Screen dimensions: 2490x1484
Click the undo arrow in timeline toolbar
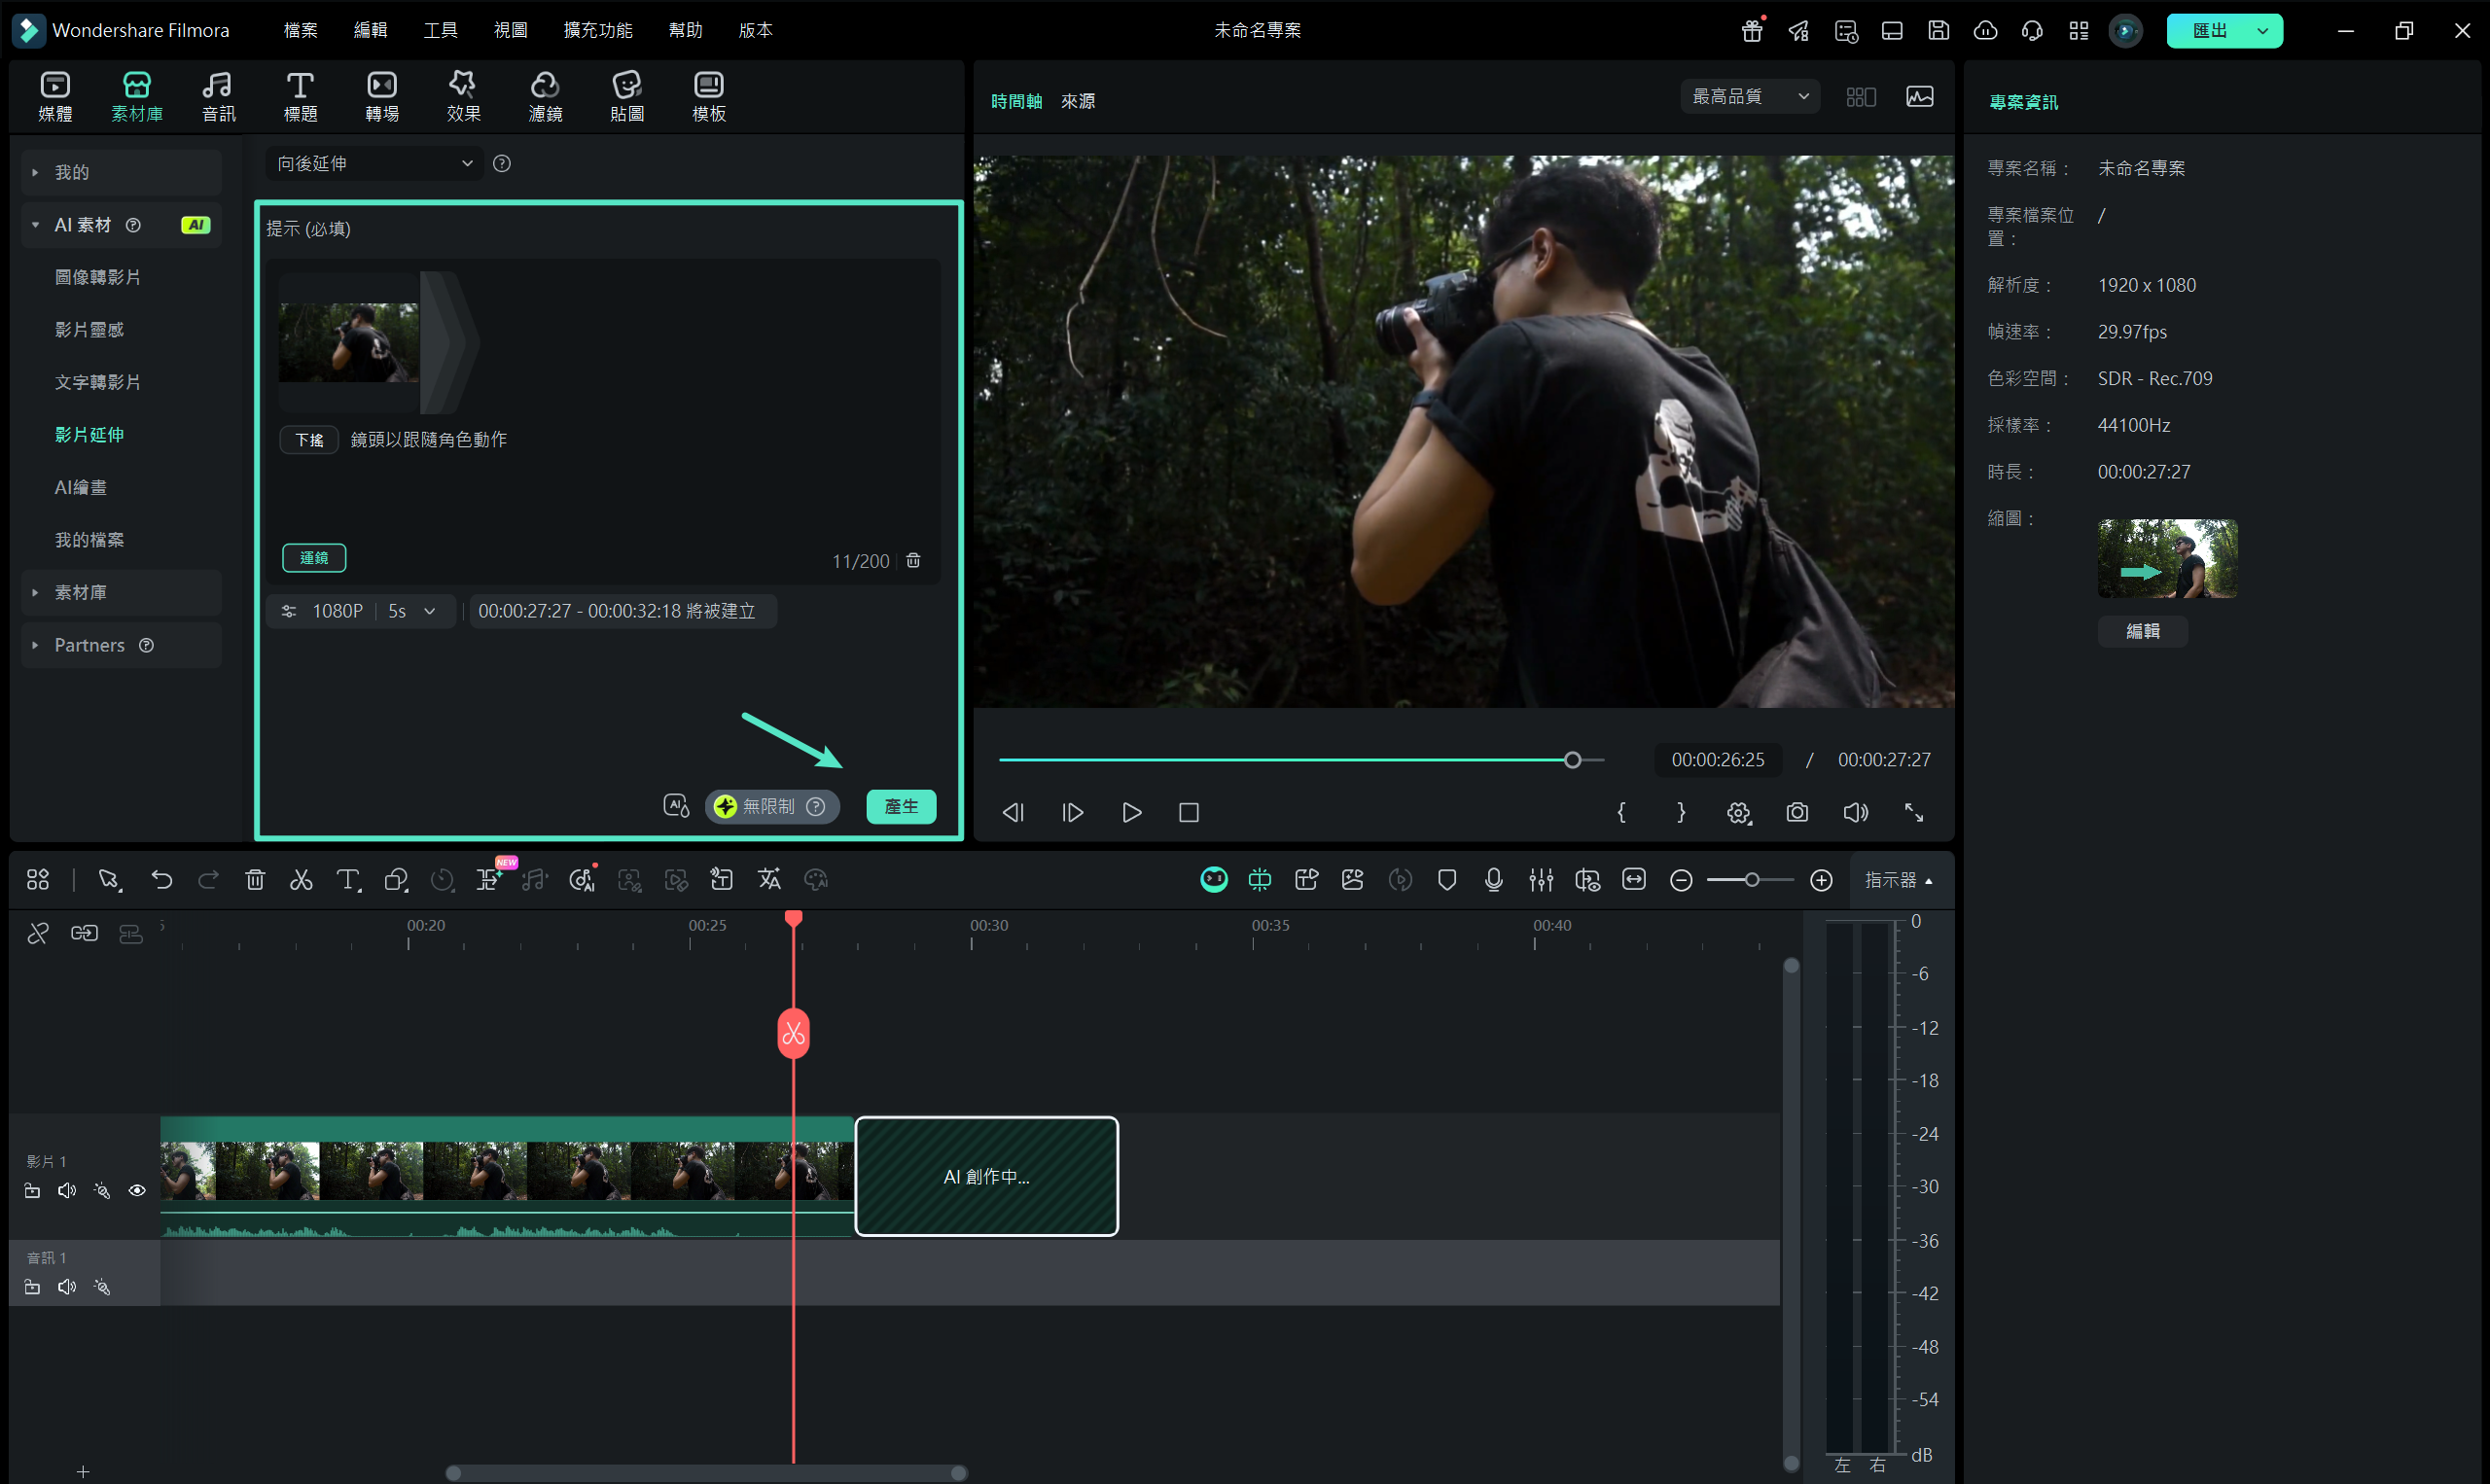tap(162, 880)
